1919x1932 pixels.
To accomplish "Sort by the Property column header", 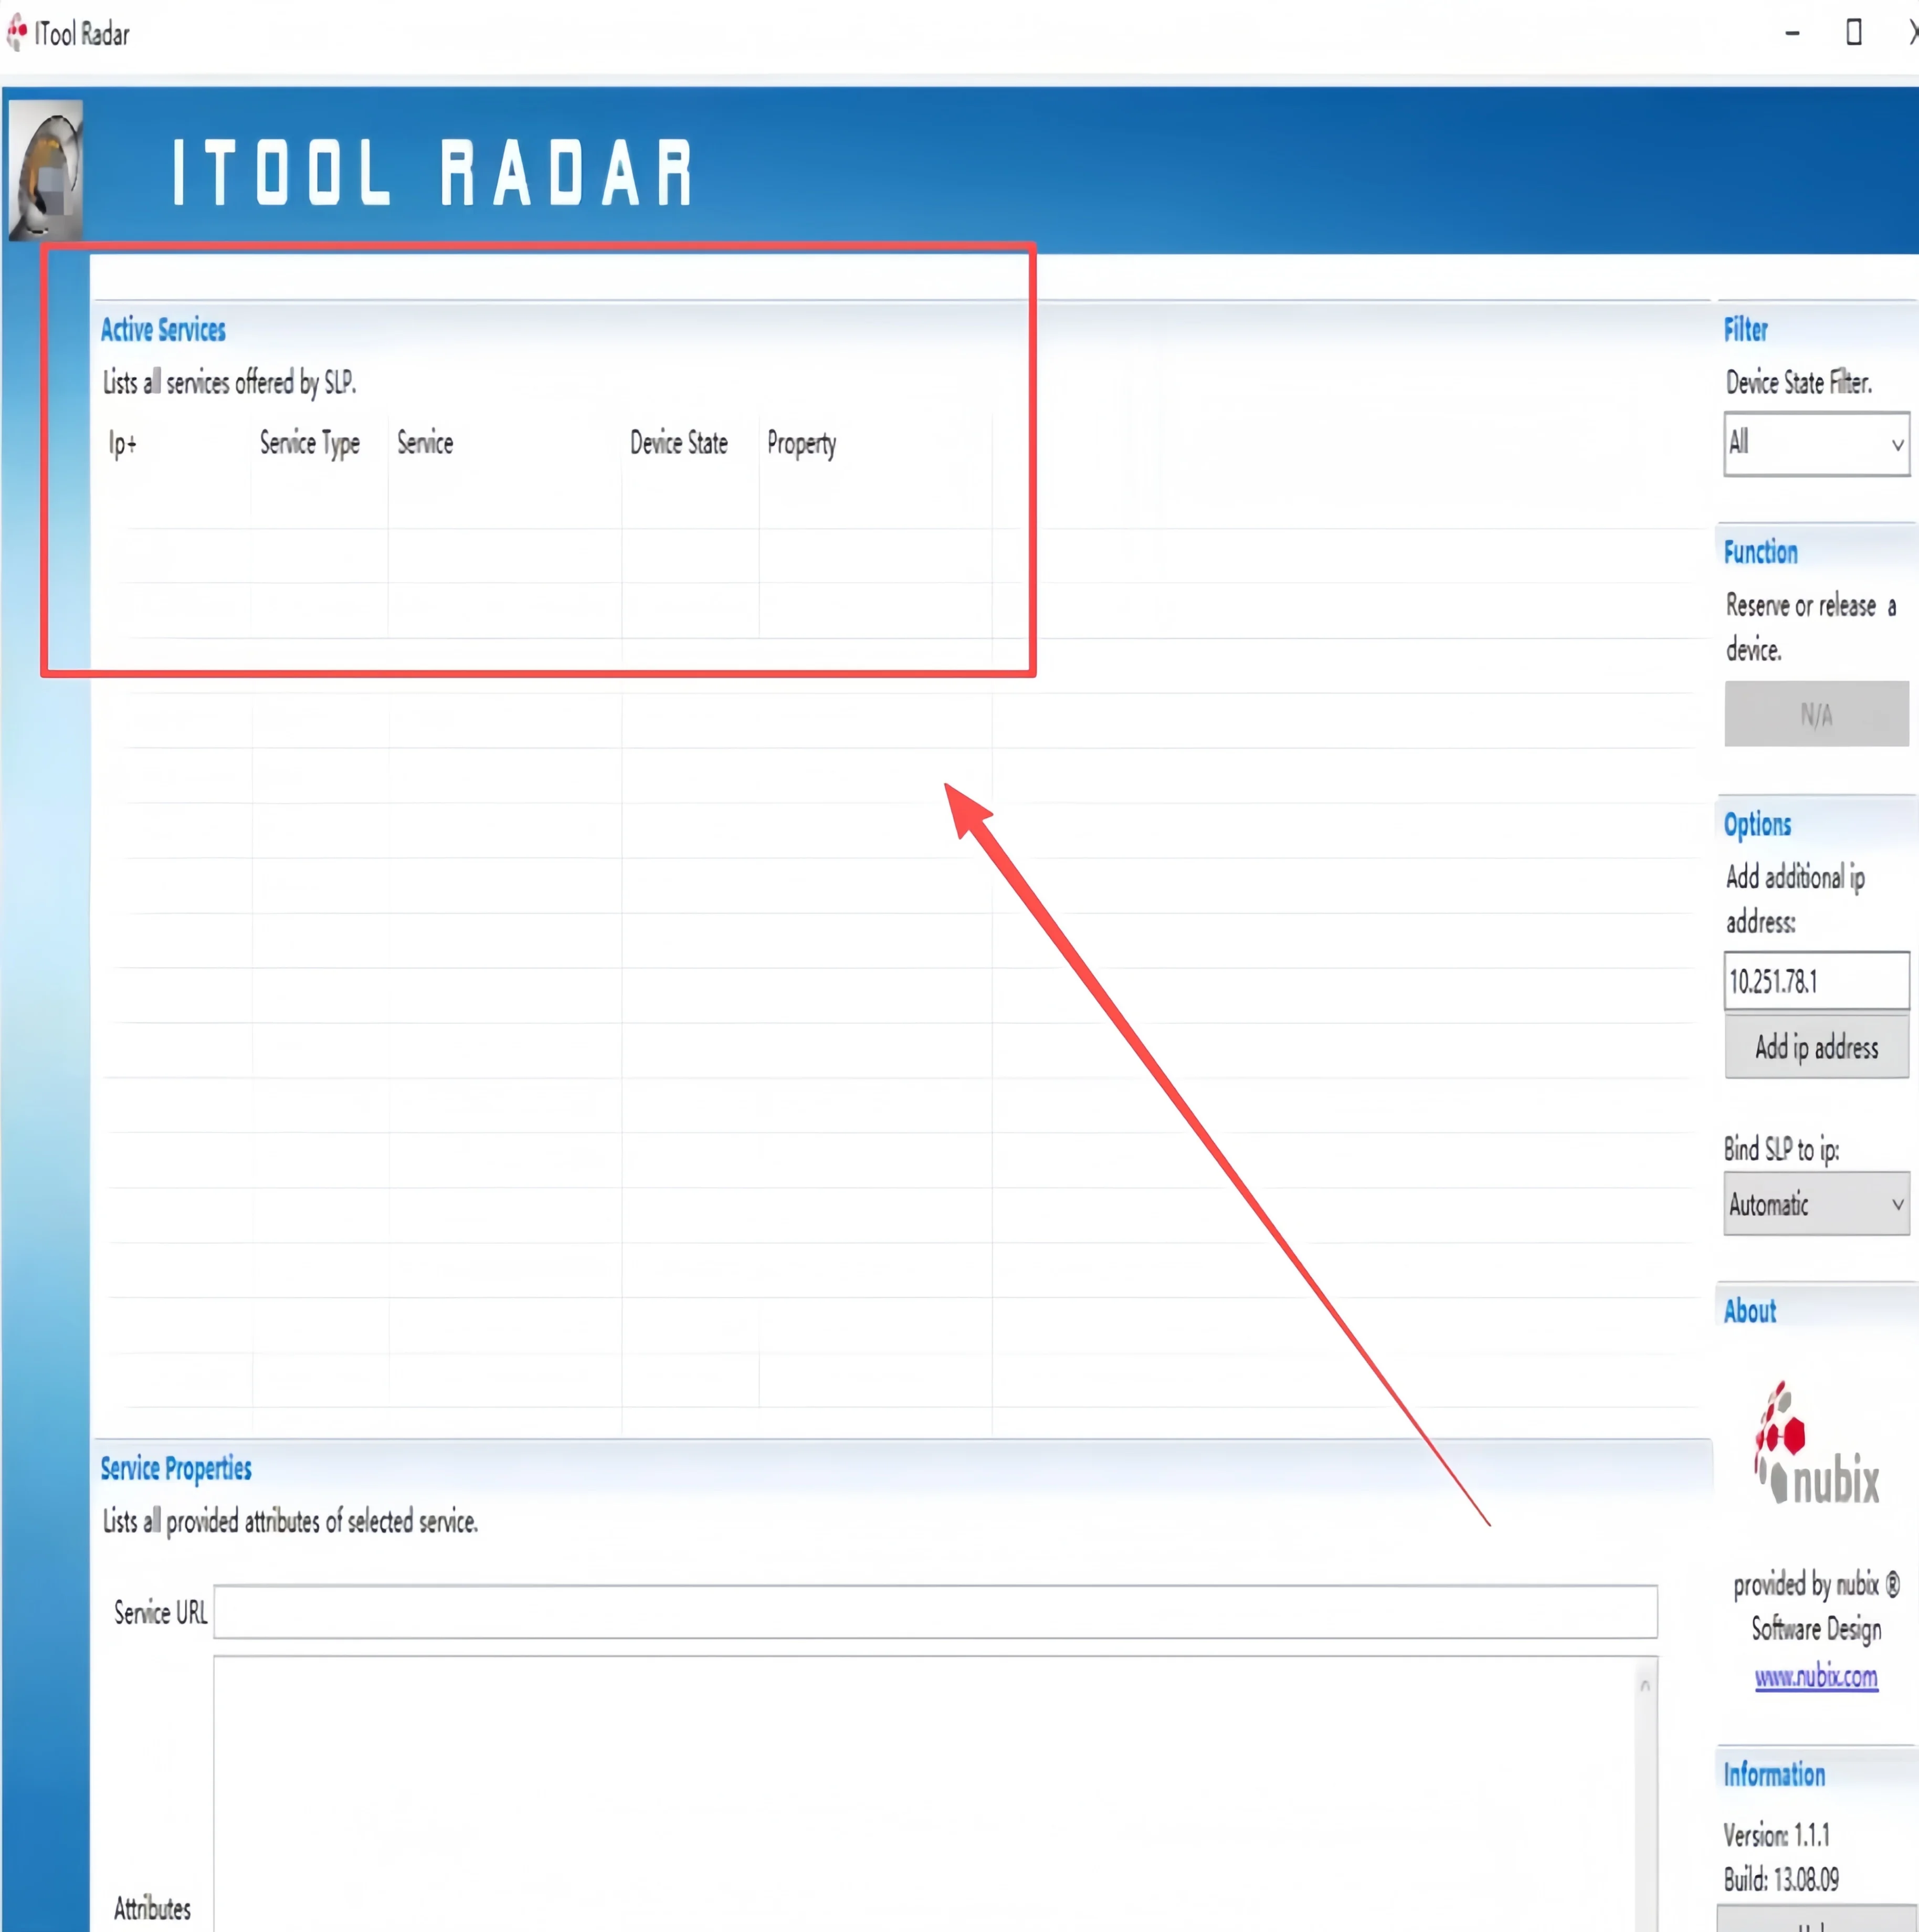I will (801, 444).
